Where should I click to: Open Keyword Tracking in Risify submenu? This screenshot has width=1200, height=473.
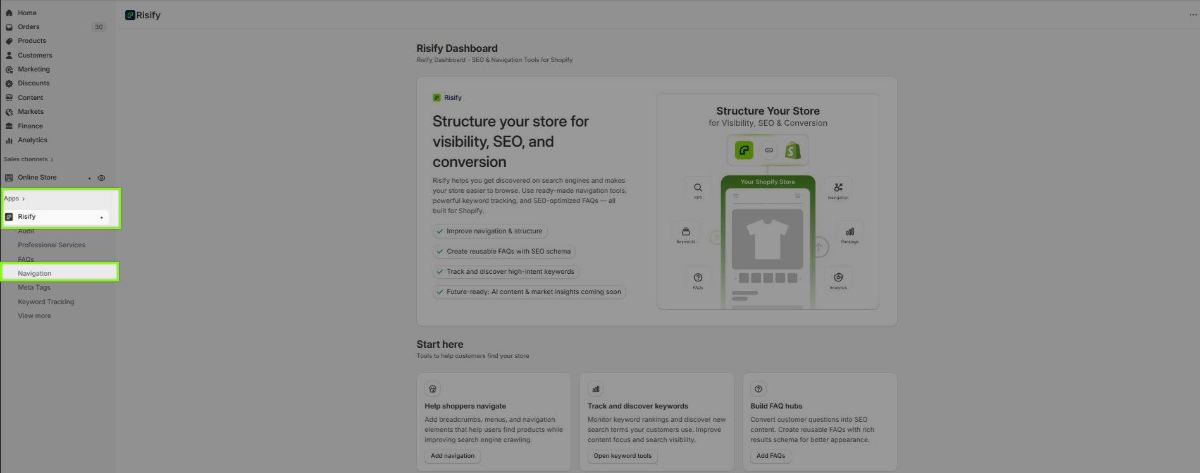point(46,302)
